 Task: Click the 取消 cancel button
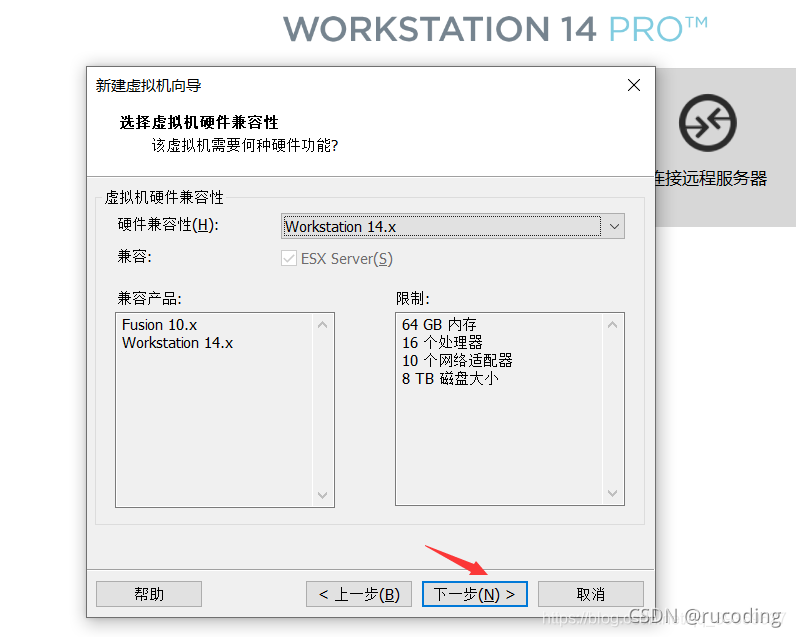click(x=590, y=594)
